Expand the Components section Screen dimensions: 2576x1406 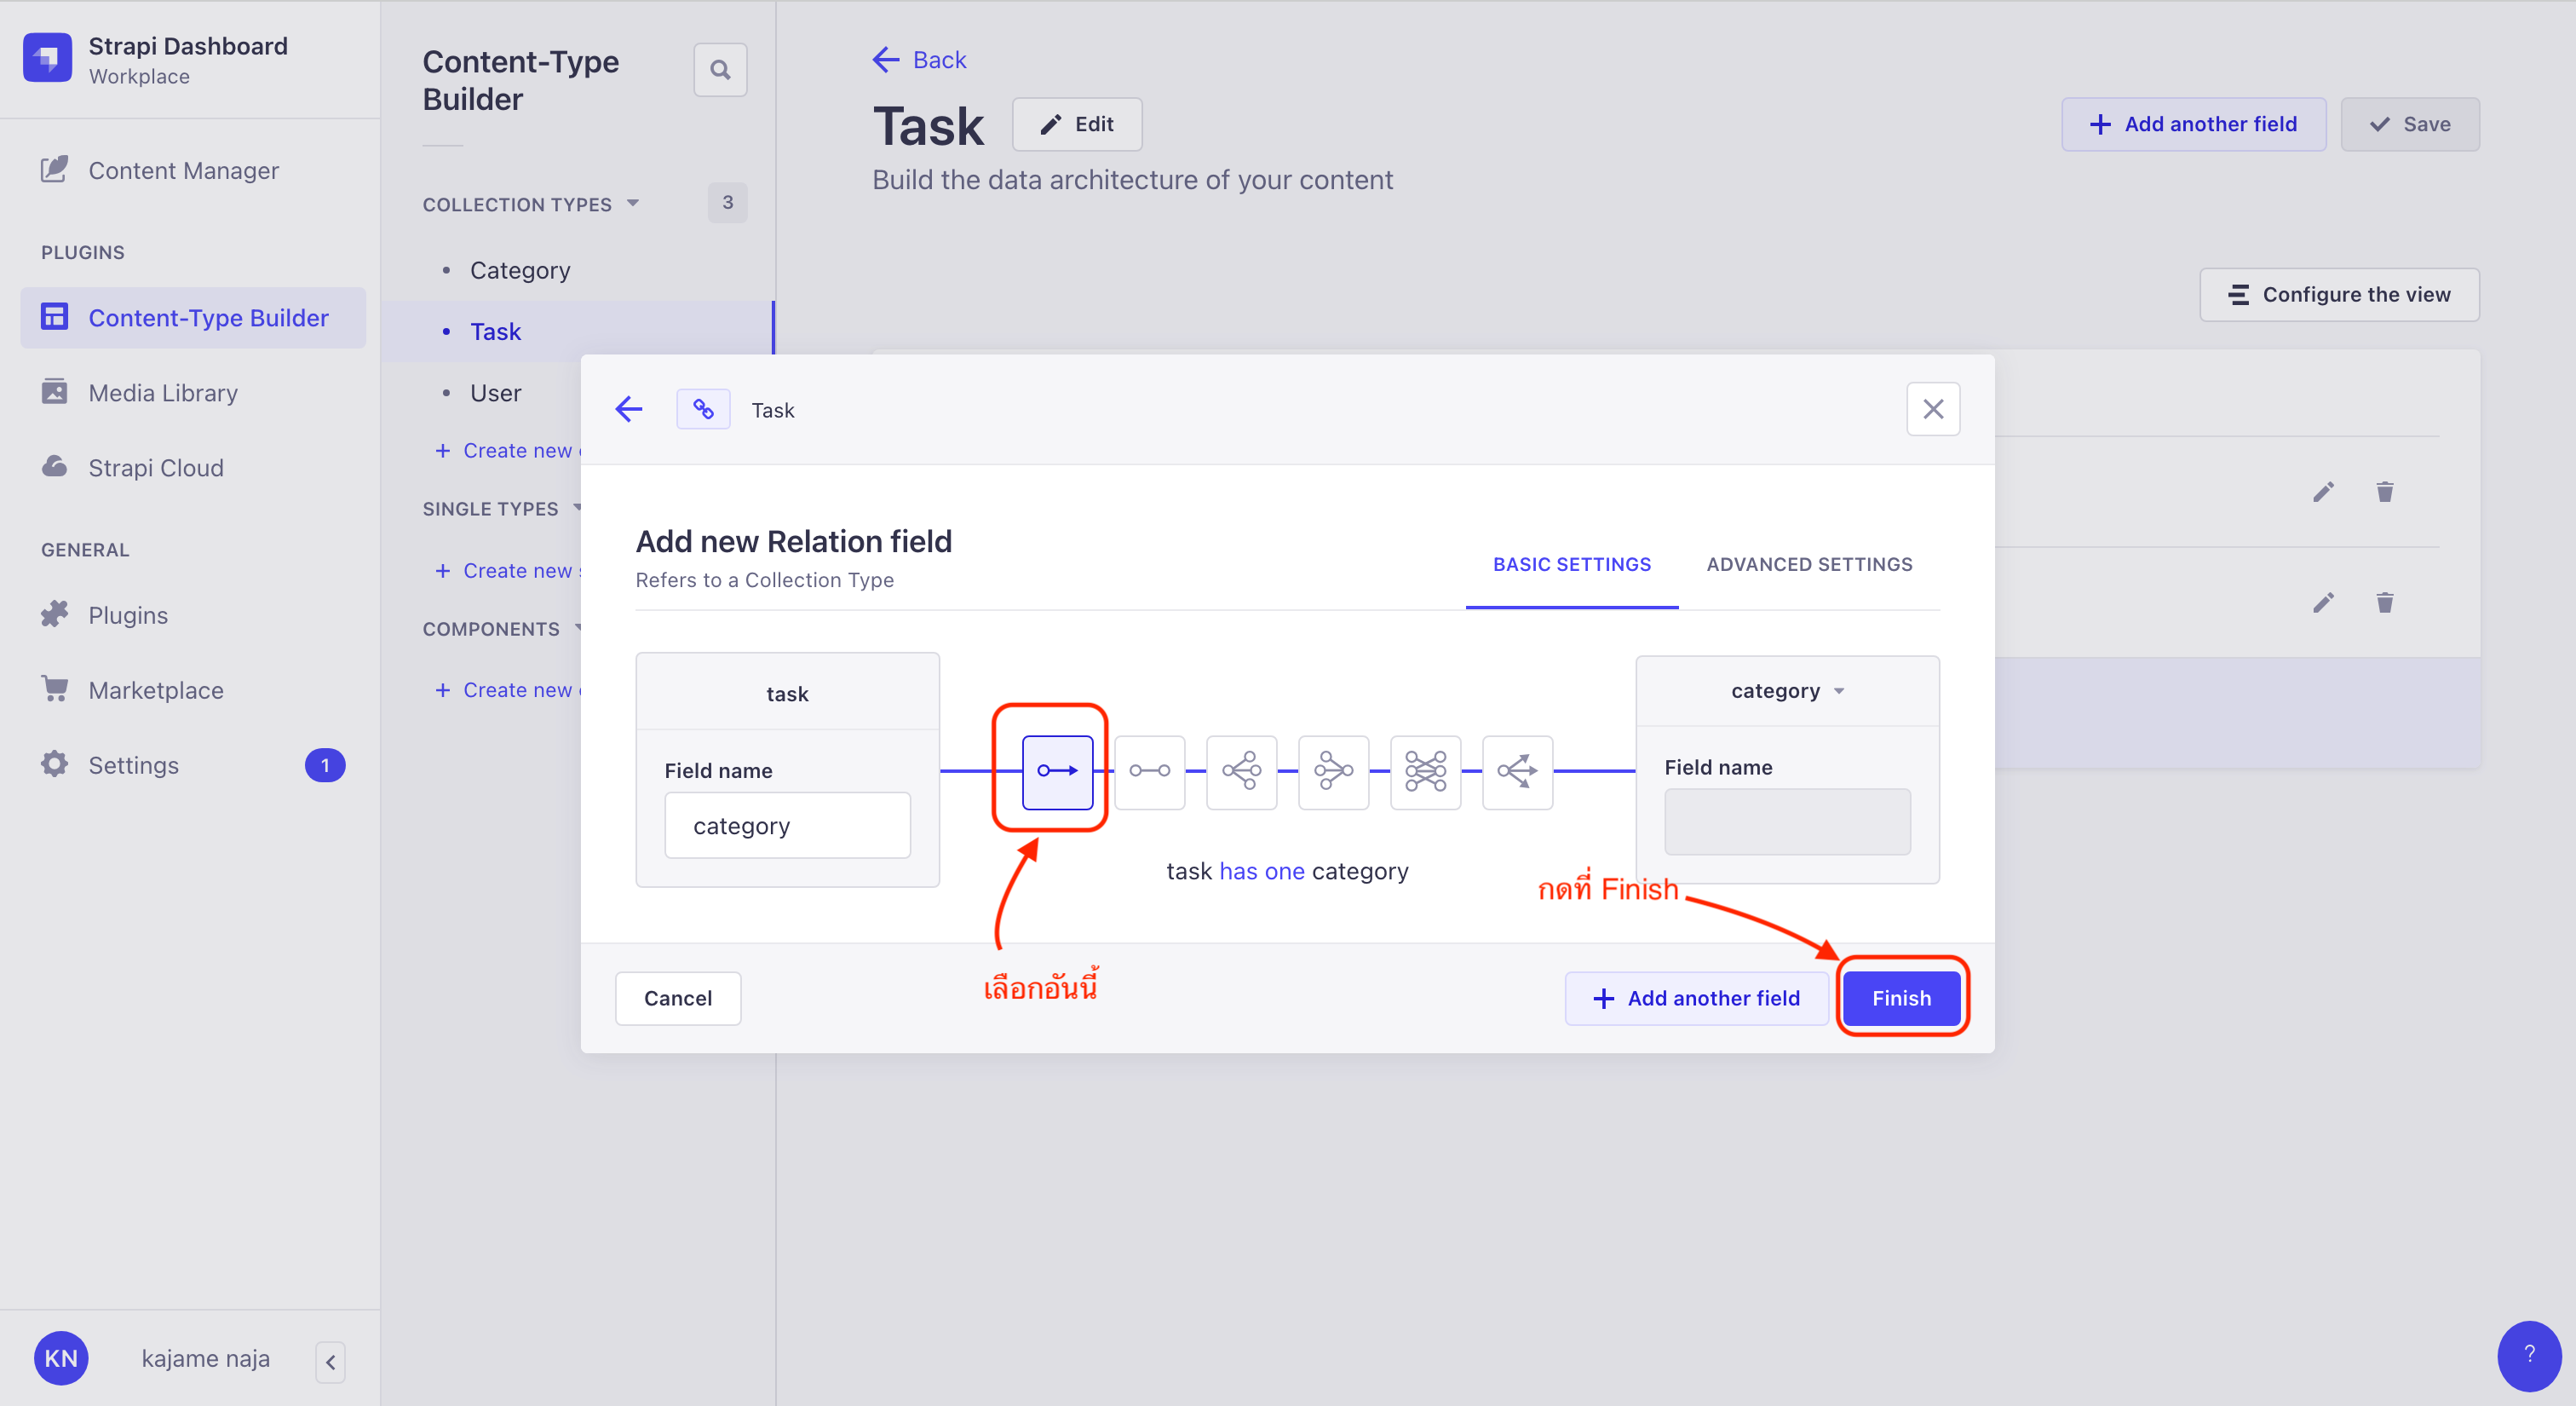point(502,629)
